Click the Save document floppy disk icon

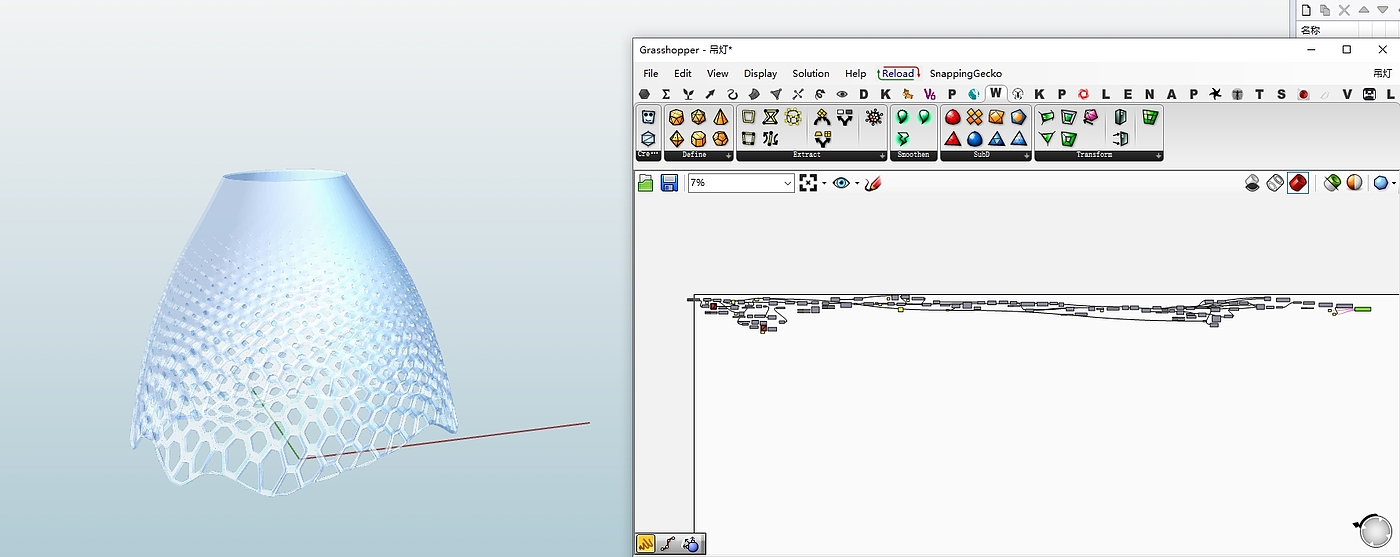click(x=669, y=183)
